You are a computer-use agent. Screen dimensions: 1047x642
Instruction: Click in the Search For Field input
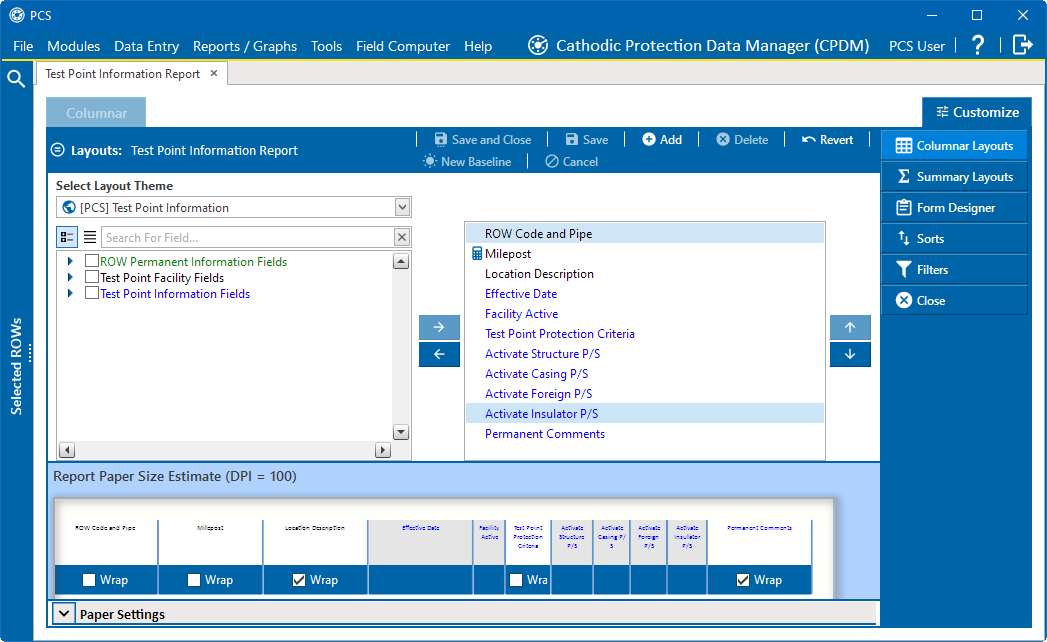248,237
